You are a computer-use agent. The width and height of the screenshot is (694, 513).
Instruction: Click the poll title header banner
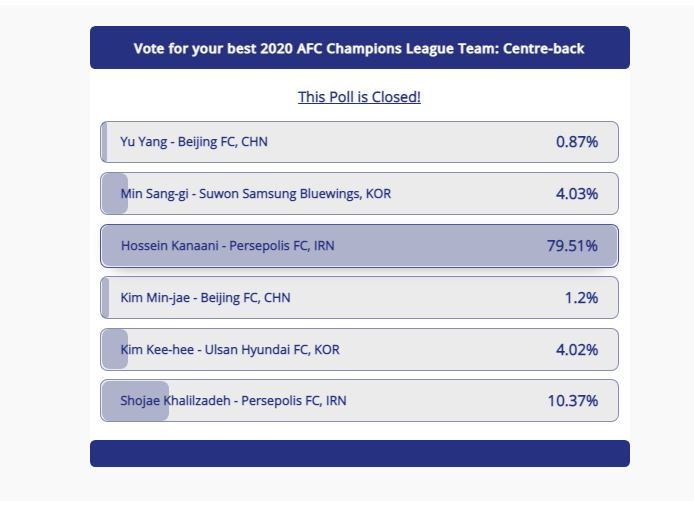[359, 48]
